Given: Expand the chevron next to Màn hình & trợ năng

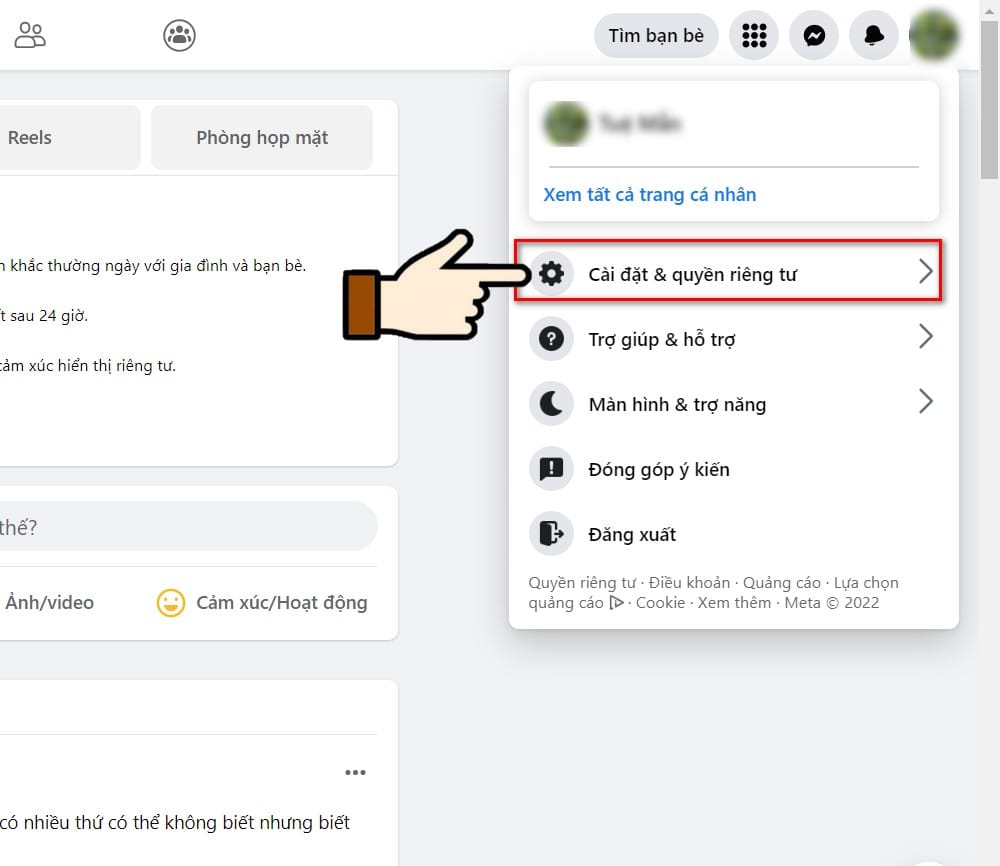Looking at the screenshot, I should pos(925,401).
